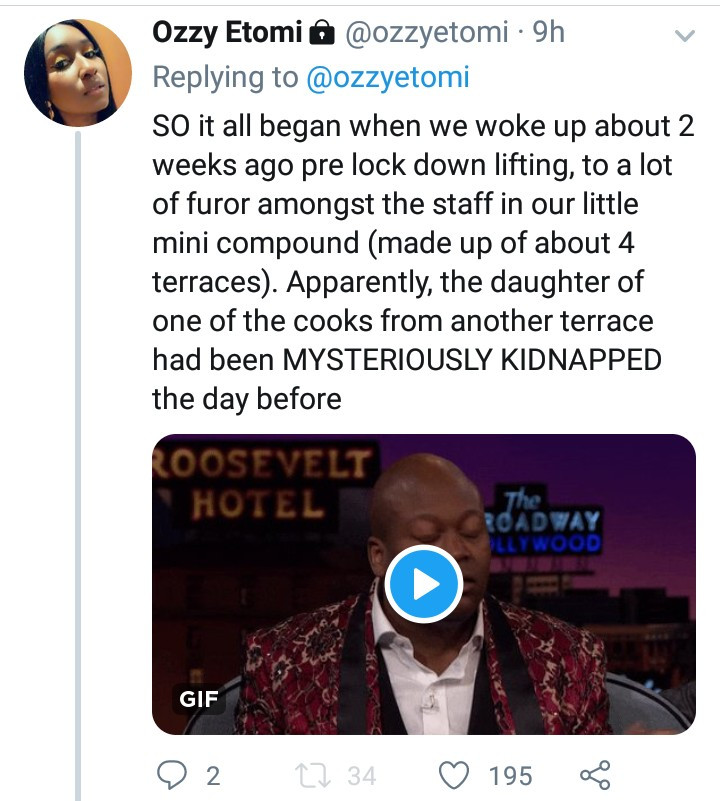Retweet this post using the retweet icon
720x801 pixels.
(x=309, y=774)
